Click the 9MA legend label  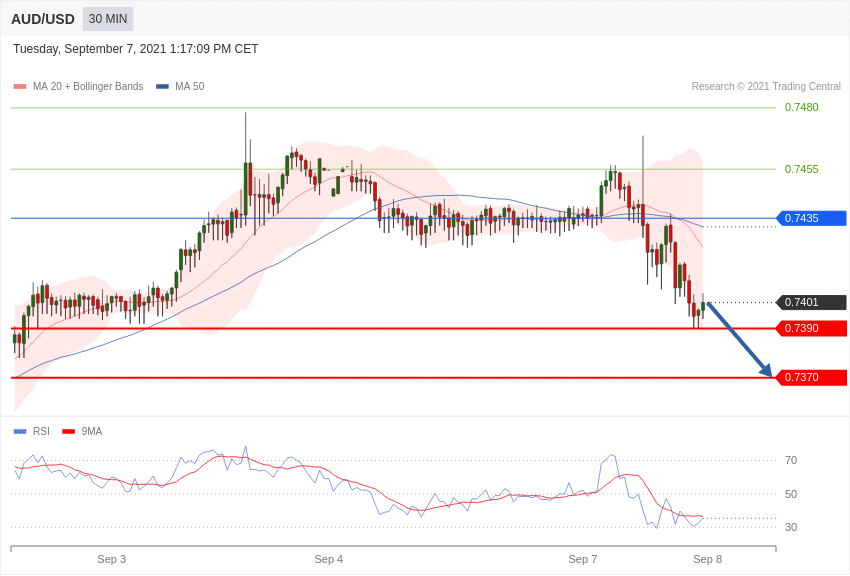[92, 431]
